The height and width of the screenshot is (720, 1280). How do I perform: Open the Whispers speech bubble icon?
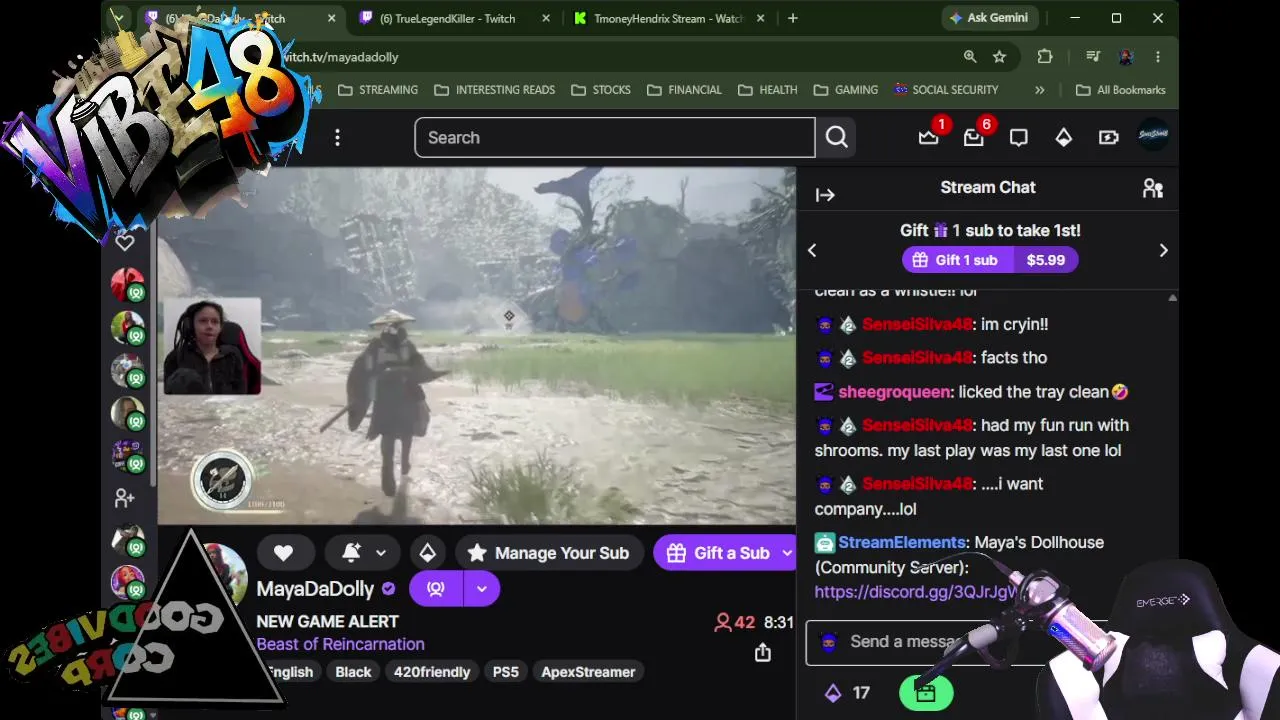[x=1019, y=138]
